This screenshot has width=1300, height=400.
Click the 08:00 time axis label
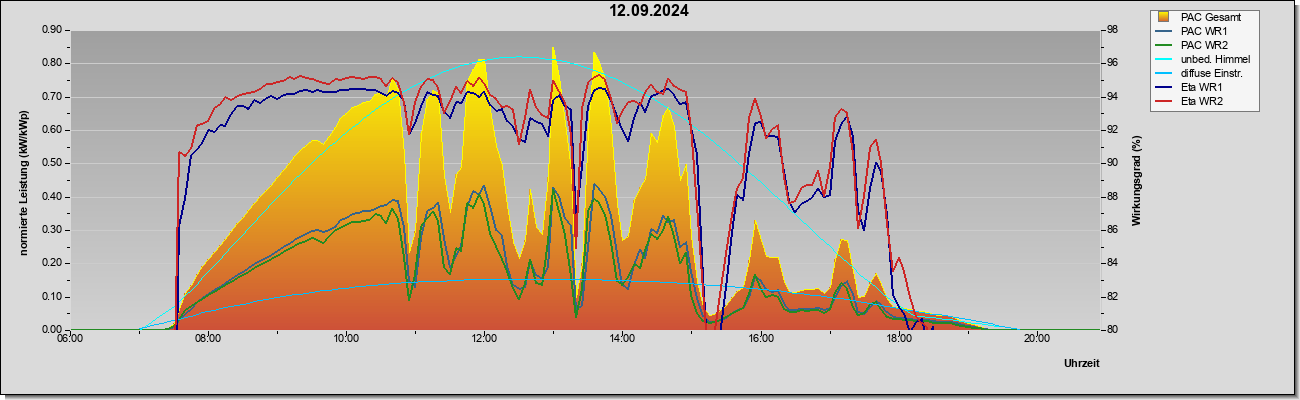[208, 338]
